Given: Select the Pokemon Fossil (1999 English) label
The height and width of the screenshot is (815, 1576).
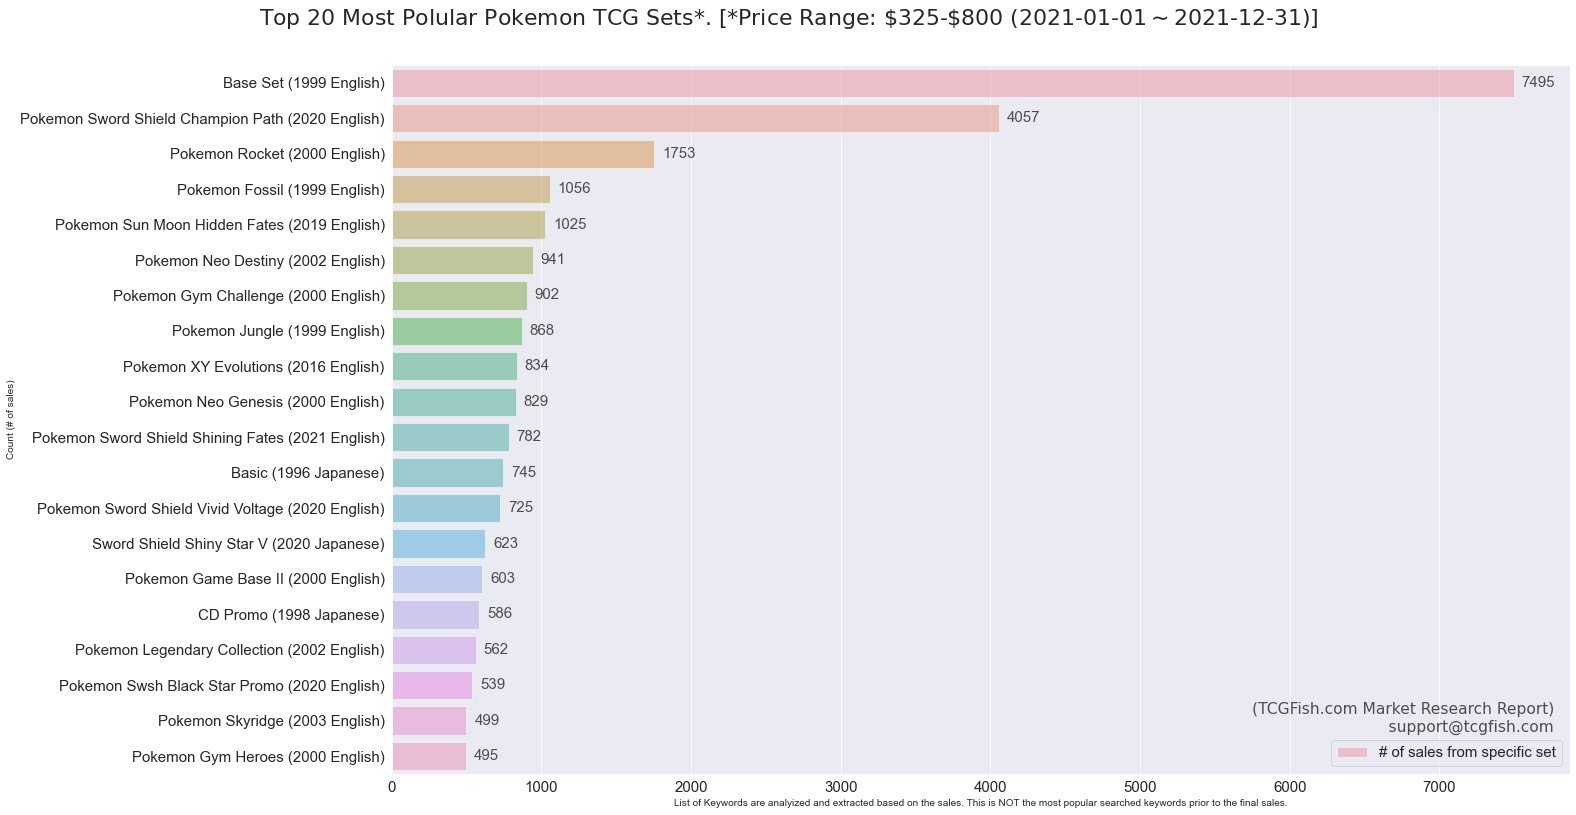Looking at the screenshot, I should coord(280,190).
